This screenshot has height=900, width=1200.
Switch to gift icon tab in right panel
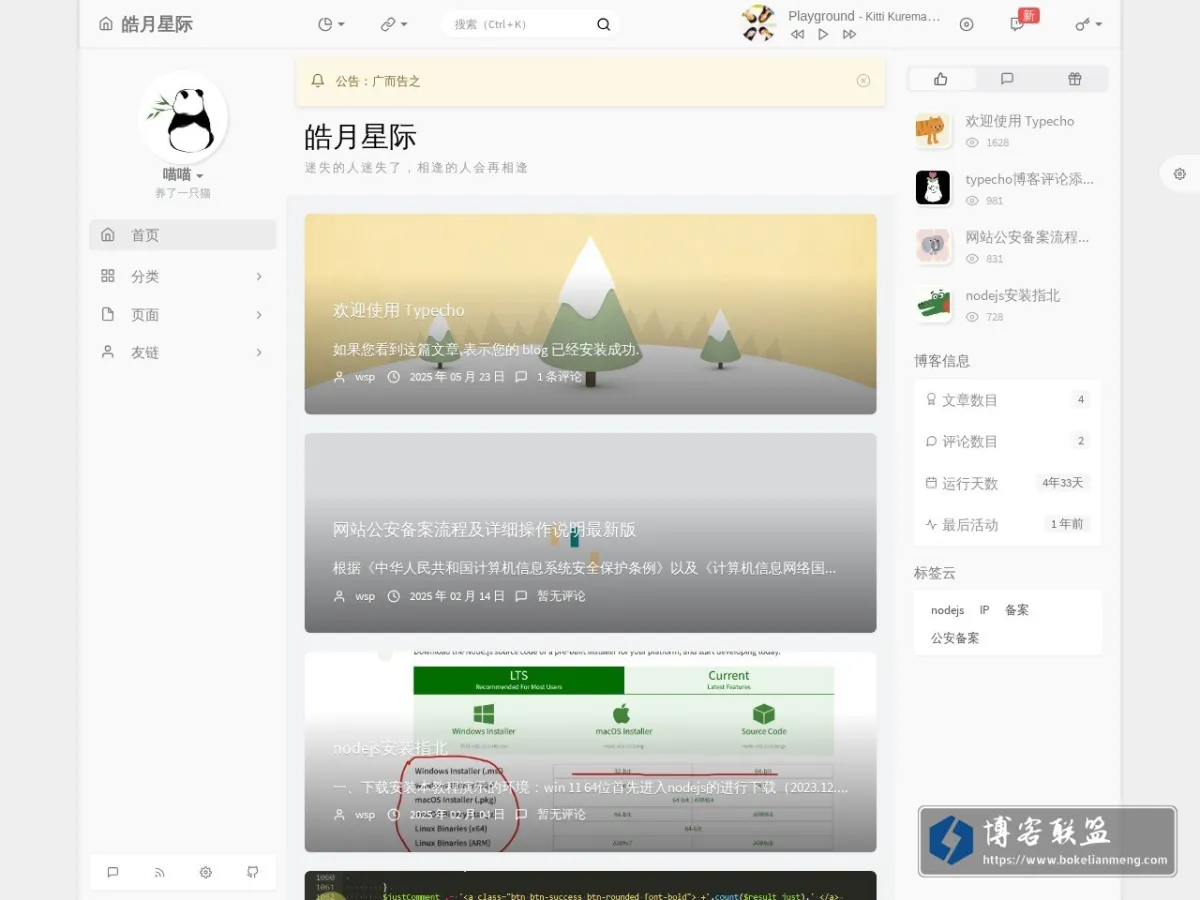point(1075,79)
